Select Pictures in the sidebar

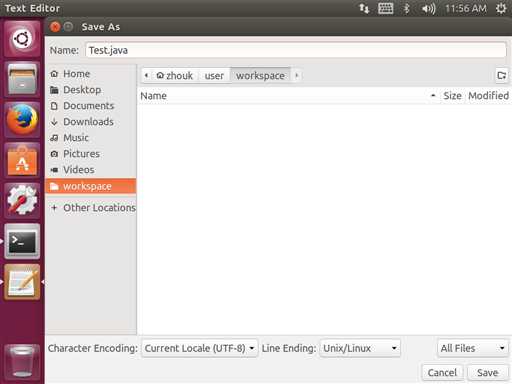pos(91,154)
